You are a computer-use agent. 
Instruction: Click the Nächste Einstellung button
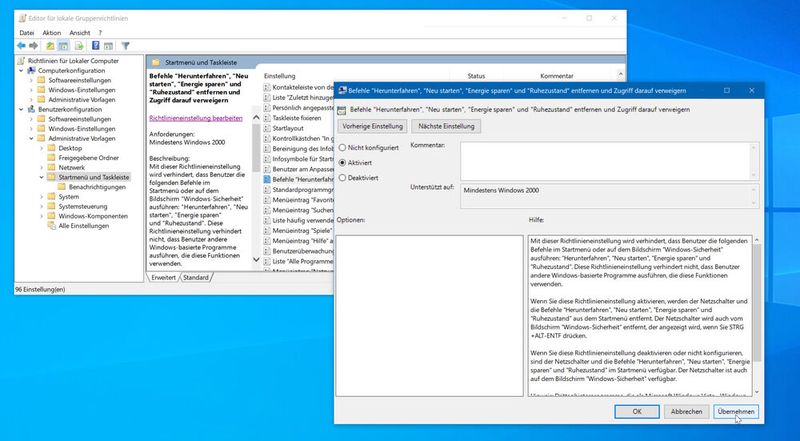446,126
